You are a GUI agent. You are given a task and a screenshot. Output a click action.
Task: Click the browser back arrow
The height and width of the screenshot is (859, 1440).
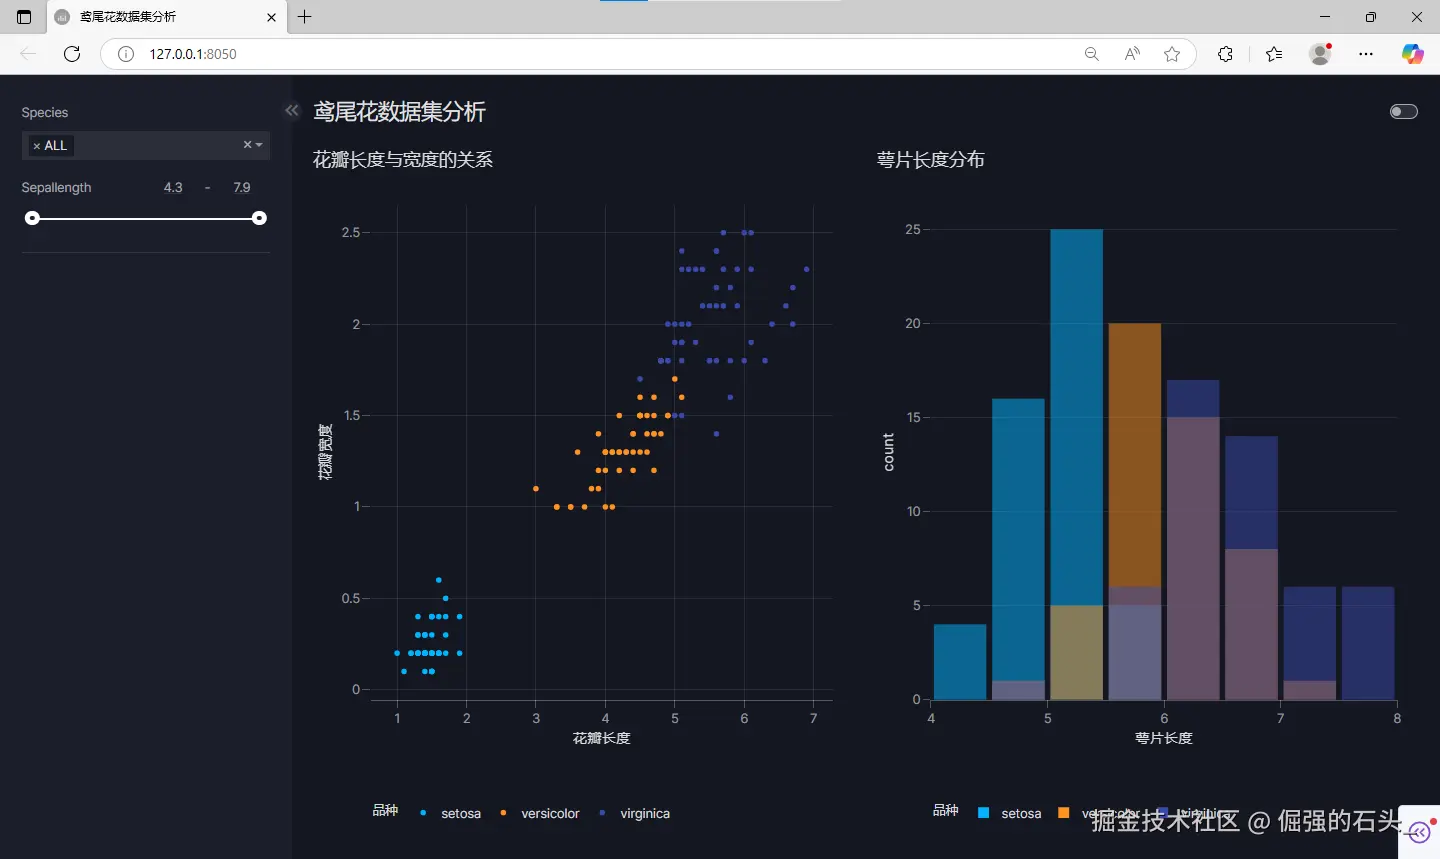tap(27, 54)
